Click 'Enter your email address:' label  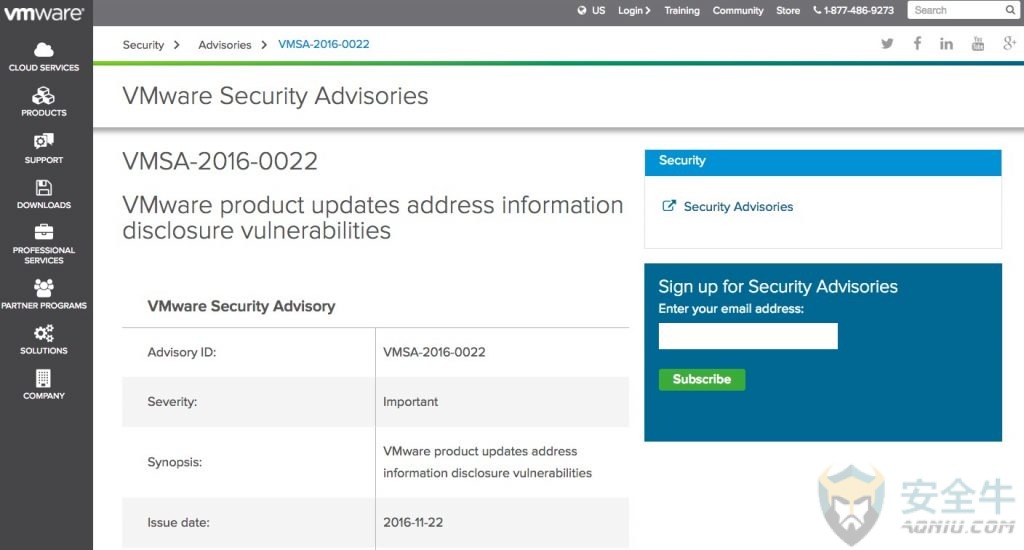coord(731,309)
